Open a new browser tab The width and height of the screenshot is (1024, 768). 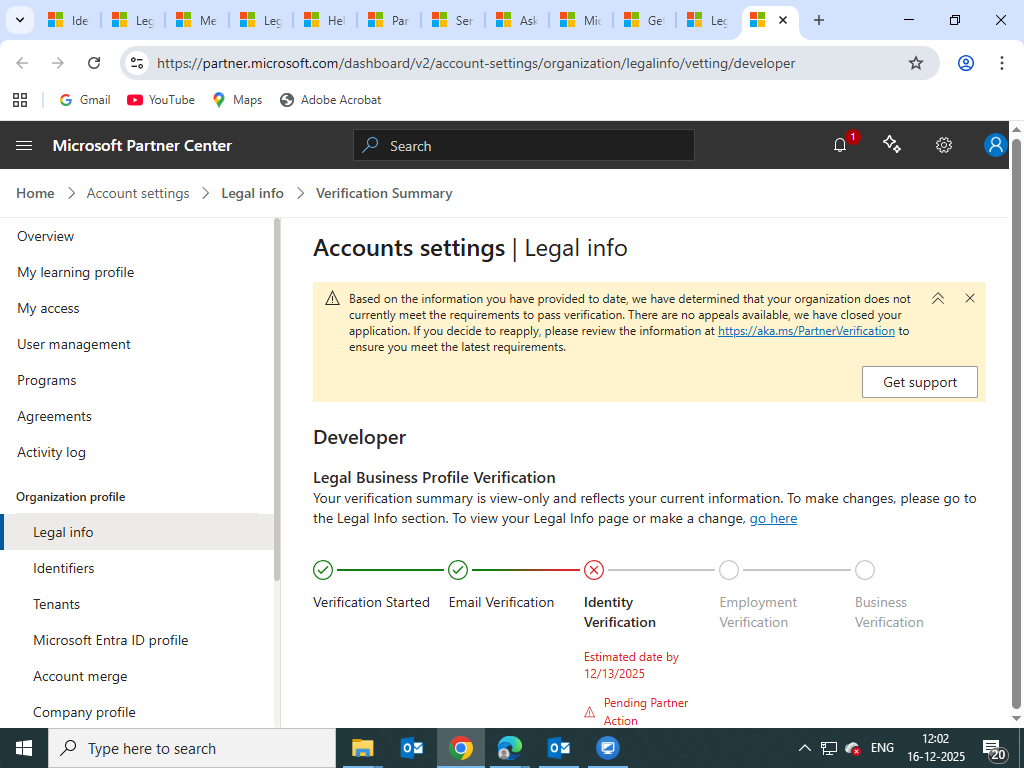[819, 20]
